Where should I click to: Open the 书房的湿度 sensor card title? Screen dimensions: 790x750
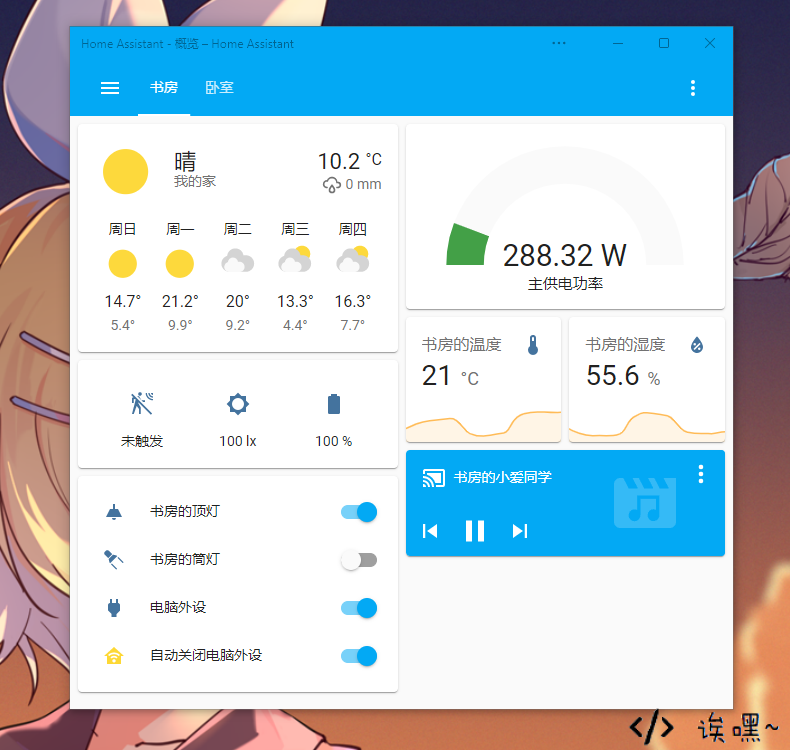625,345
